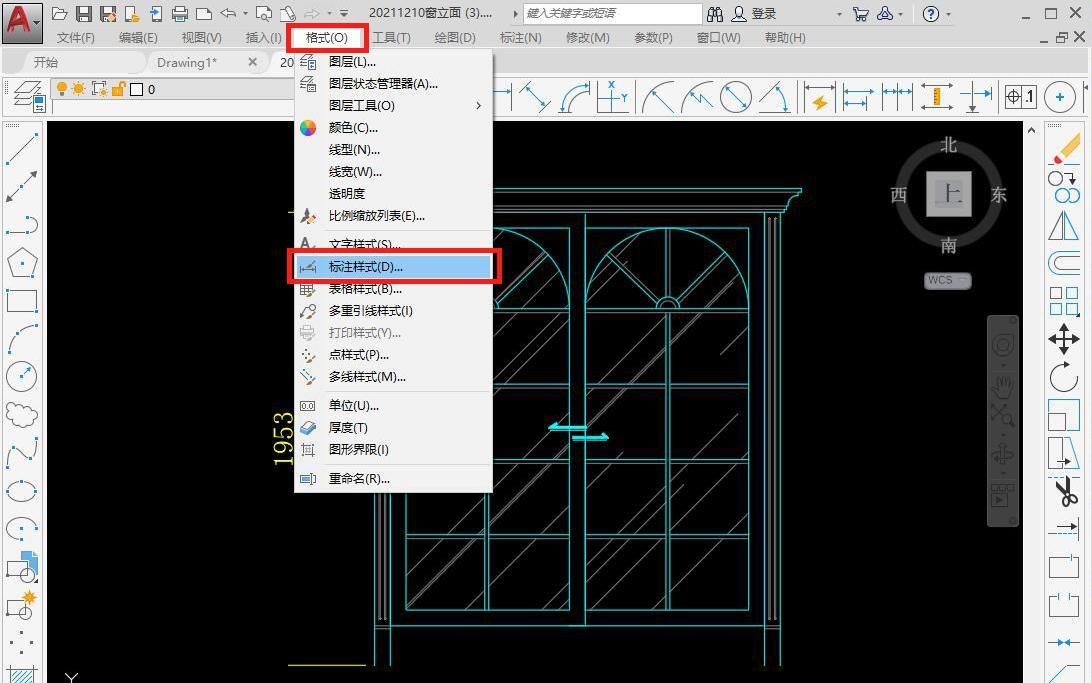Open the undo history dropdown arrow
Viewport: 1092px width, 683px height.
tap(245, 13)
